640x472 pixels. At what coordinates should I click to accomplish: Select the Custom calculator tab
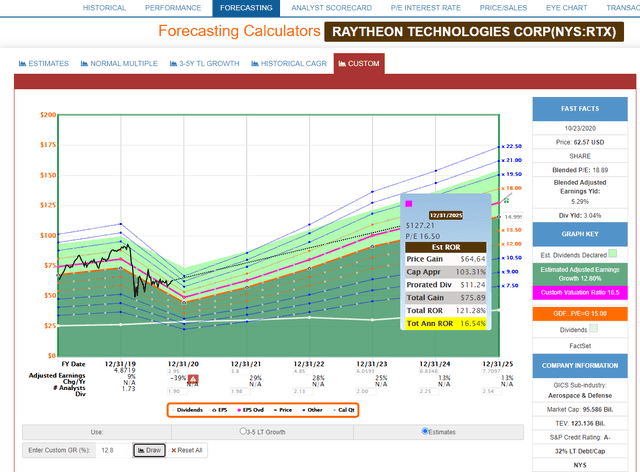pos(359,64)
